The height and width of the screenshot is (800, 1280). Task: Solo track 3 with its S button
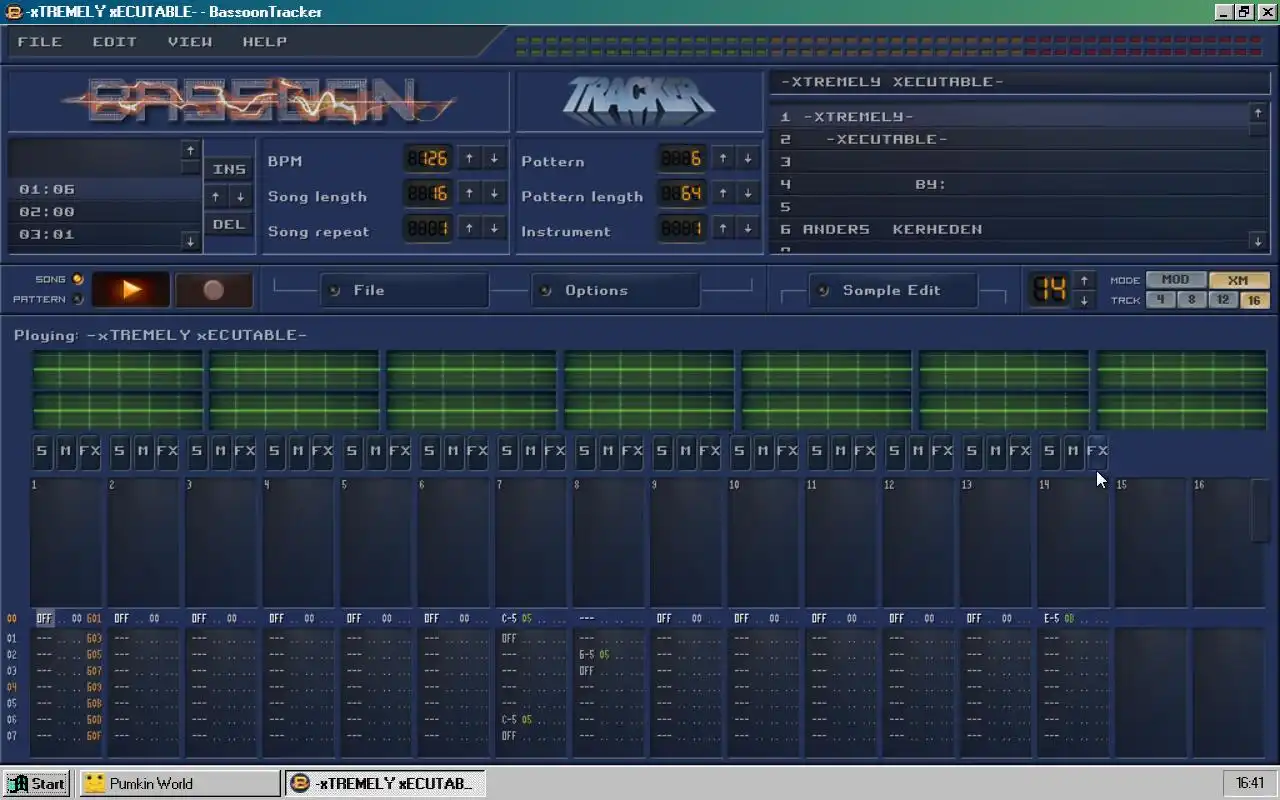(x=197, y=451)
